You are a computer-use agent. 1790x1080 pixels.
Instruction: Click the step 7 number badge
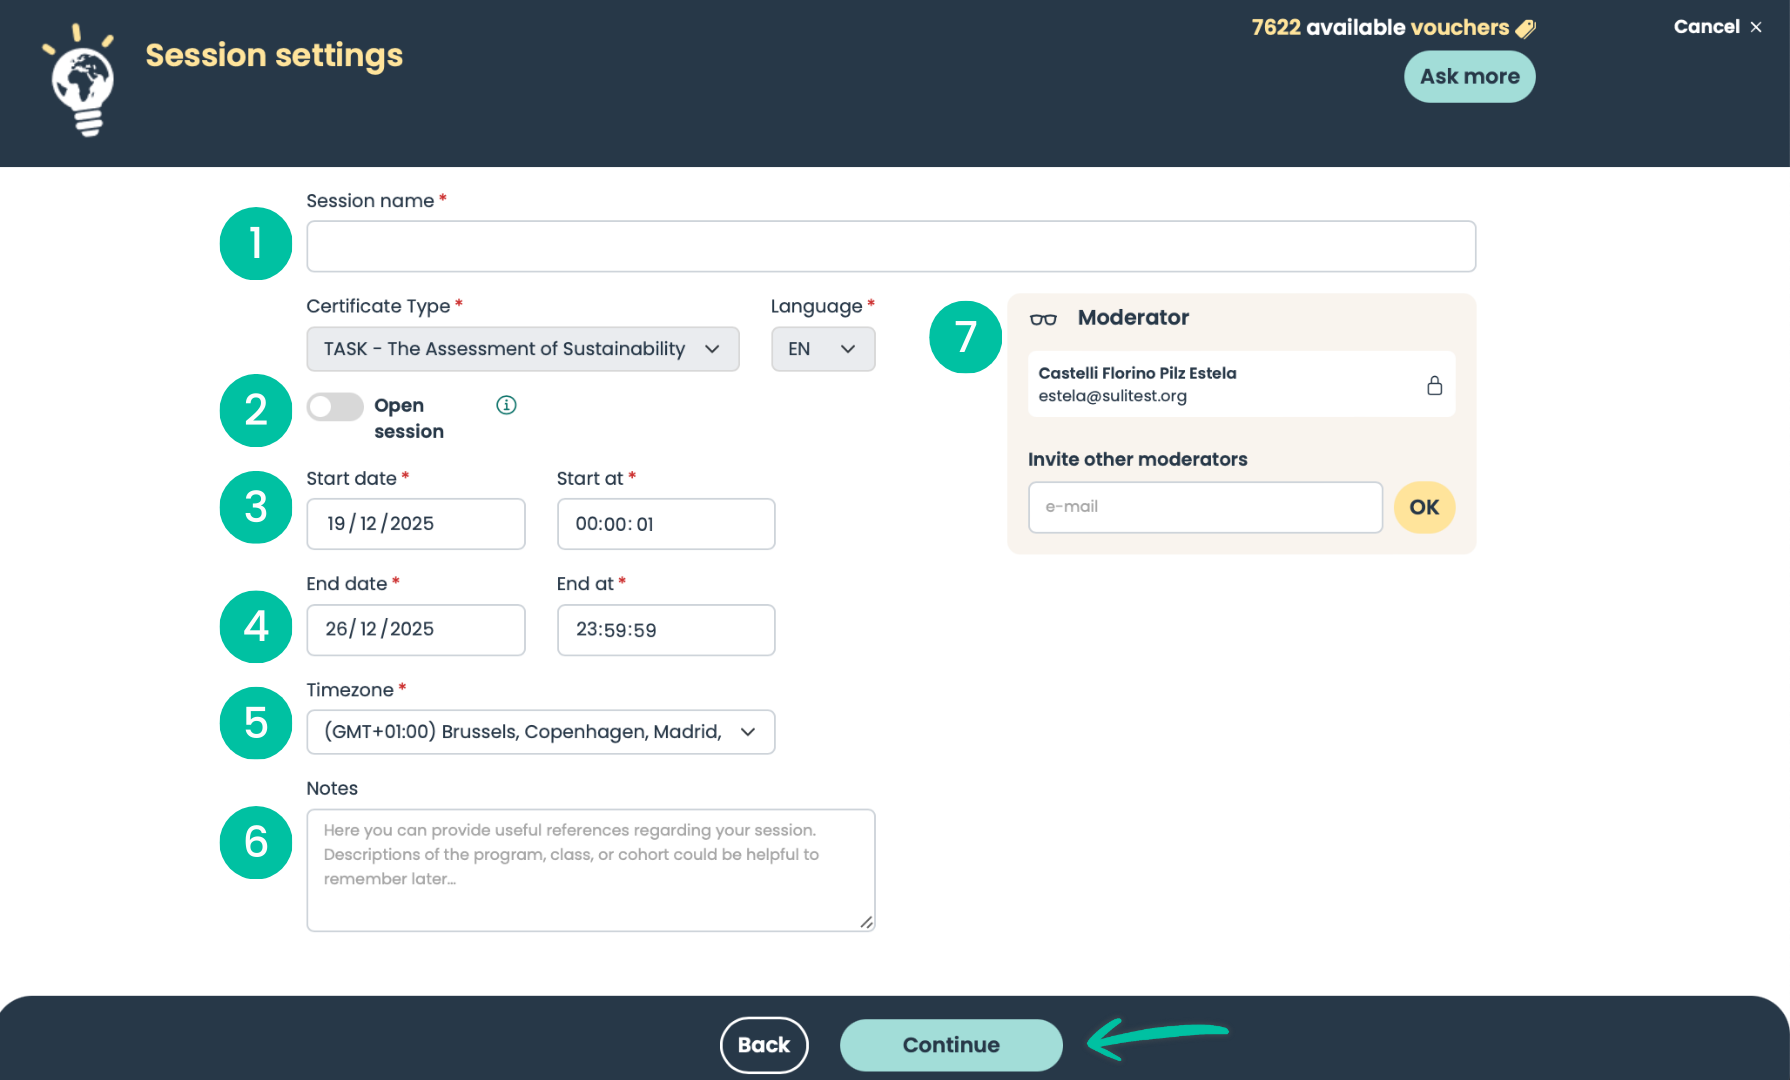pyautogui.click(x=965, y=337)
